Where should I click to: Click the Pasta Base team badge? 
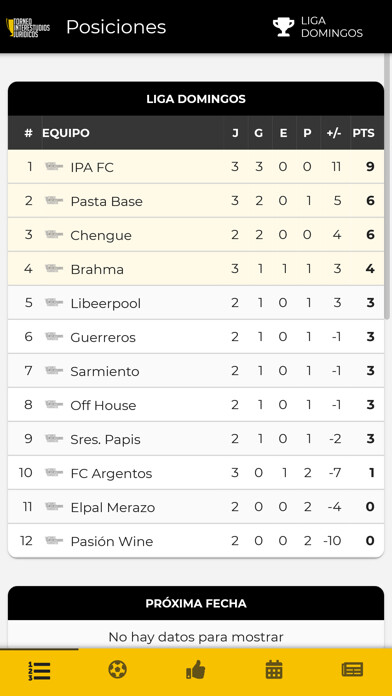click(x=54, y=201)
